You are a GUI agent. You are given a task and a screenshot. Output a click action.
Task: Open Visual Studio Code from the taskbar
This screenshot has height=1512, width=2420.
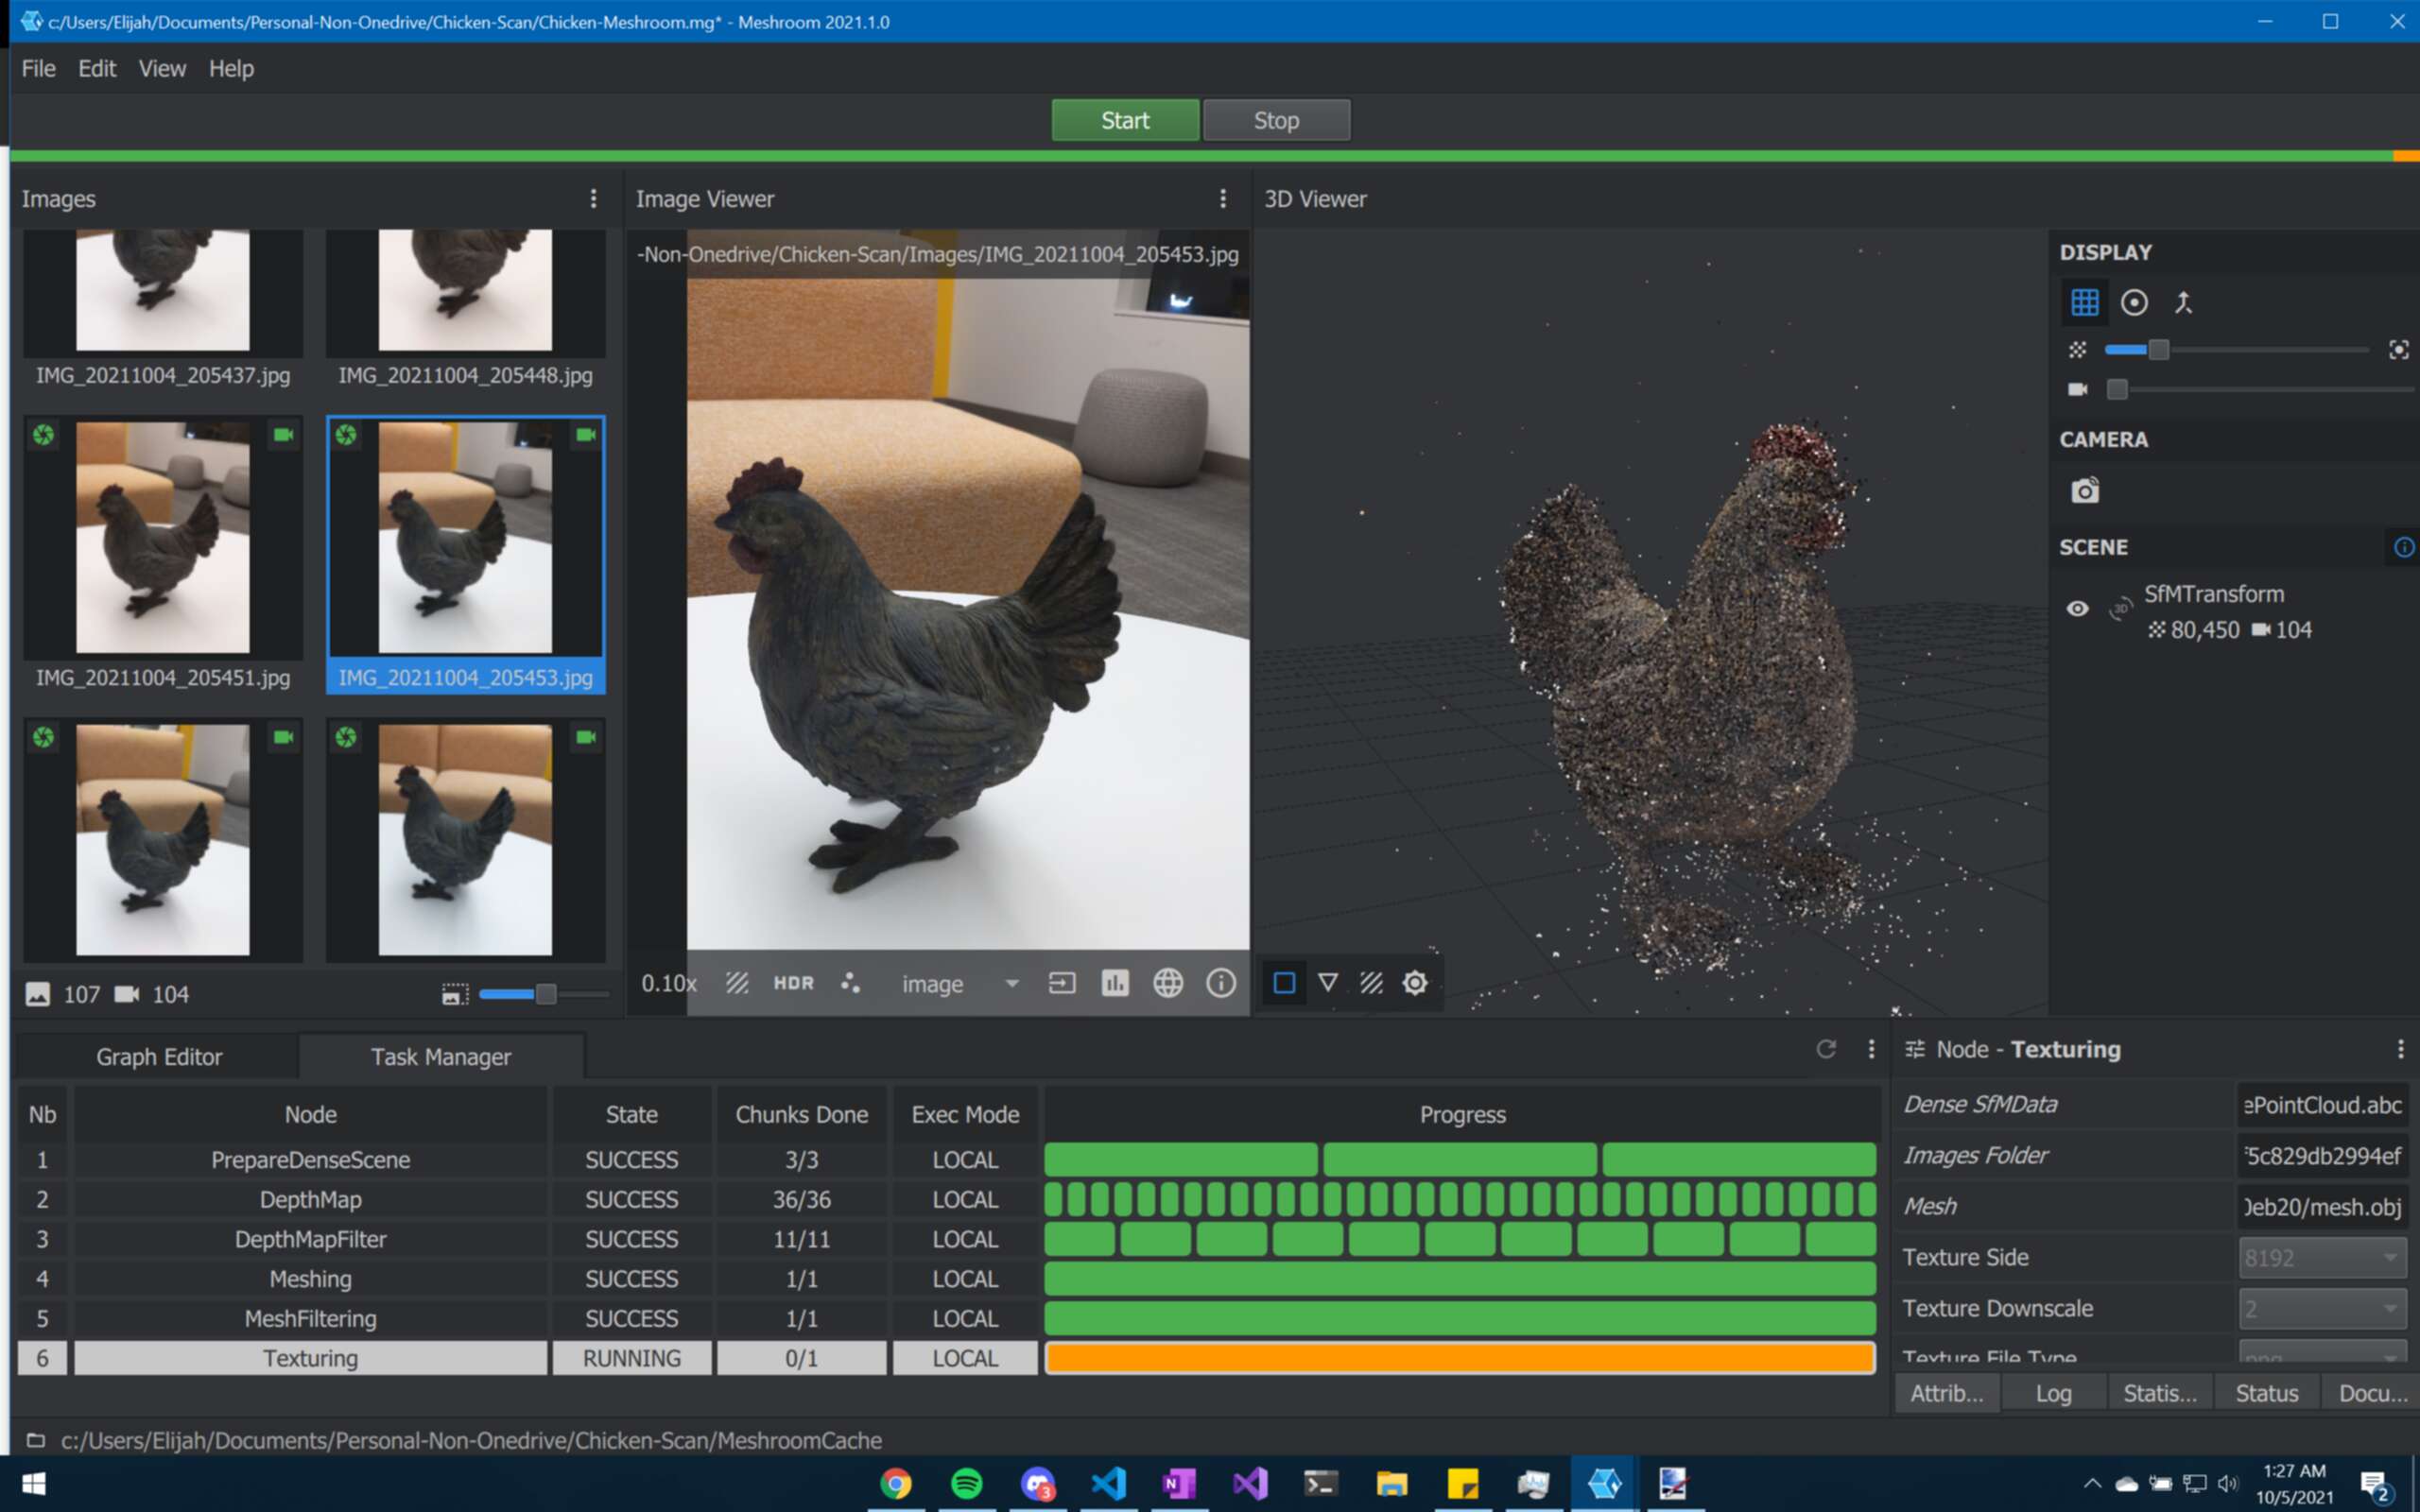pyautogui.click(x=1109, y=1483)
